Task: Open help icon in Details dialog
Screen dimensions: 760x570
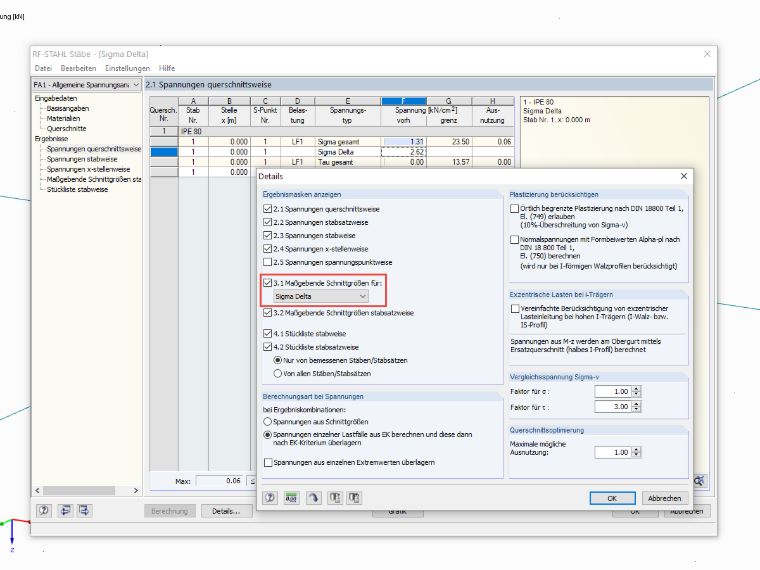Action: [270, 498]
